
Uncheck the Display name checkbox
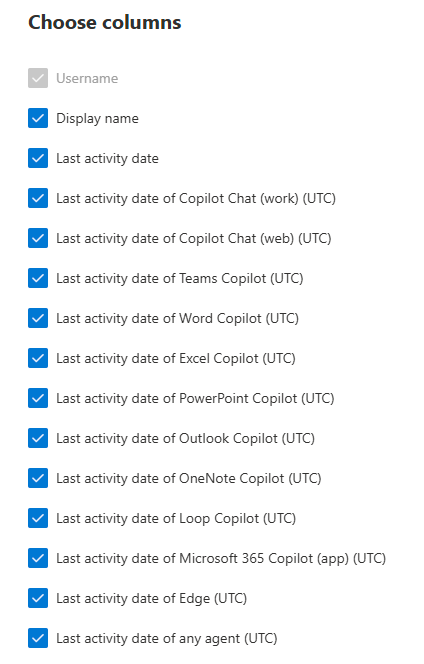[38, 118]
